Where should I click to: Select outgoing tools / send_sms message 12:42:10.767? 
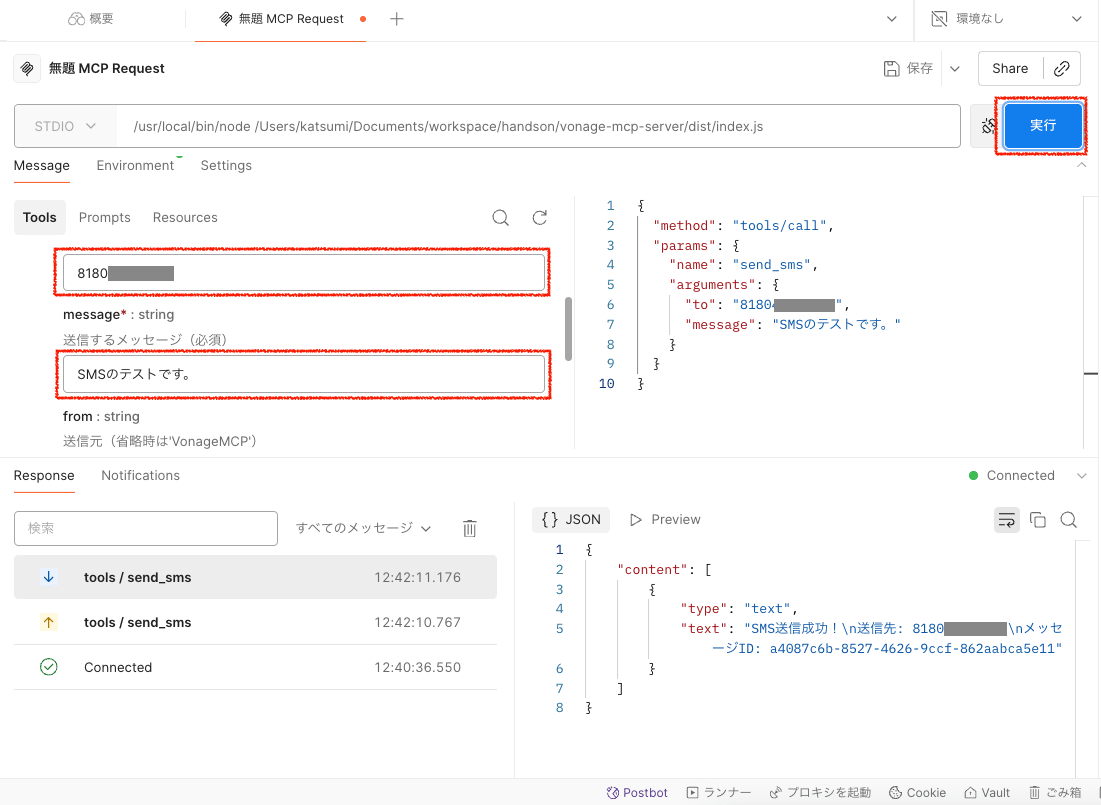256,622
